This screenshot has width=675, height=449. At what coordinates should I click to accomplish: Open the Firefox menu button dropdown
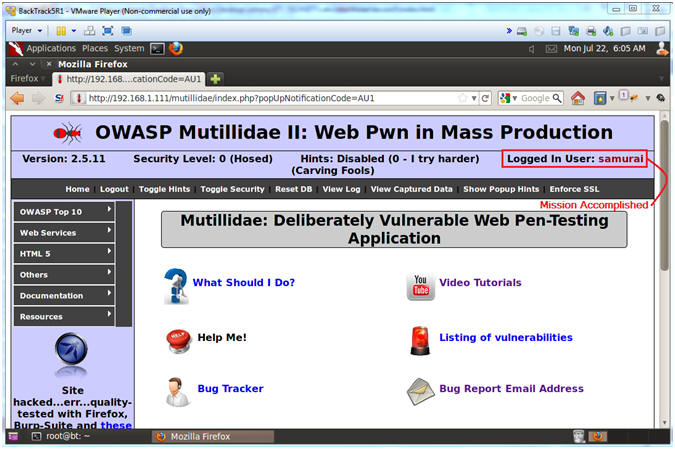(x=28, y=78)
